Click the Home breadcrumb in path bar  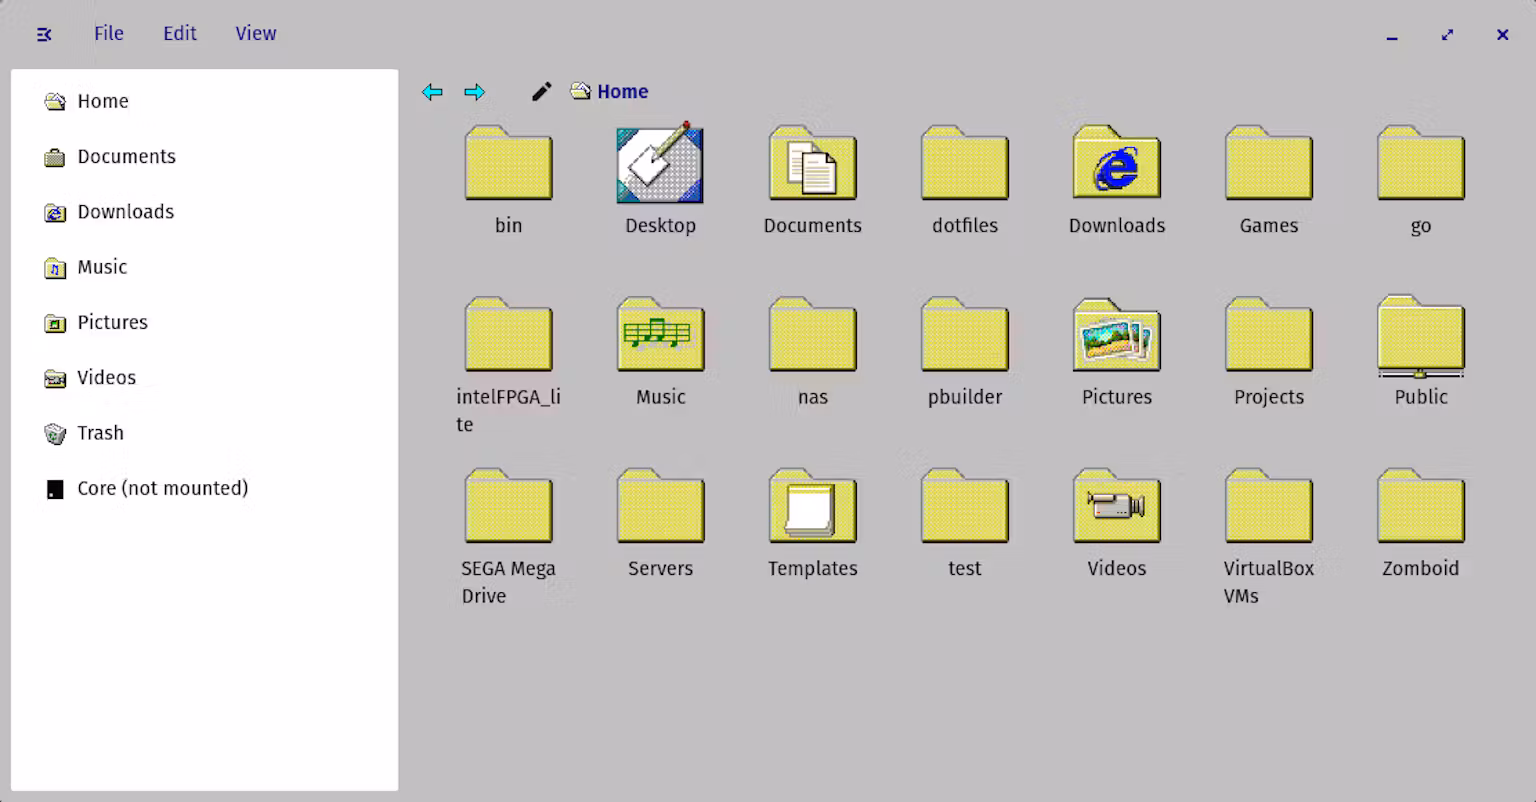(622, 92)
